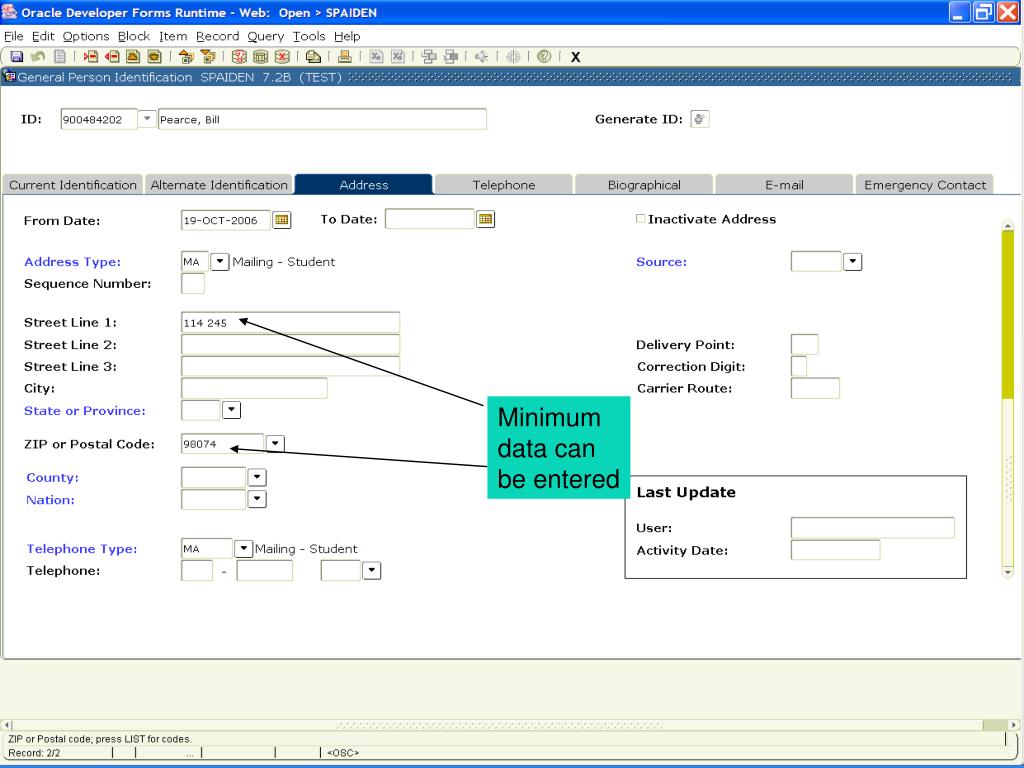
Task: Click the first Xtender document icon
Action: coord(376,57)
